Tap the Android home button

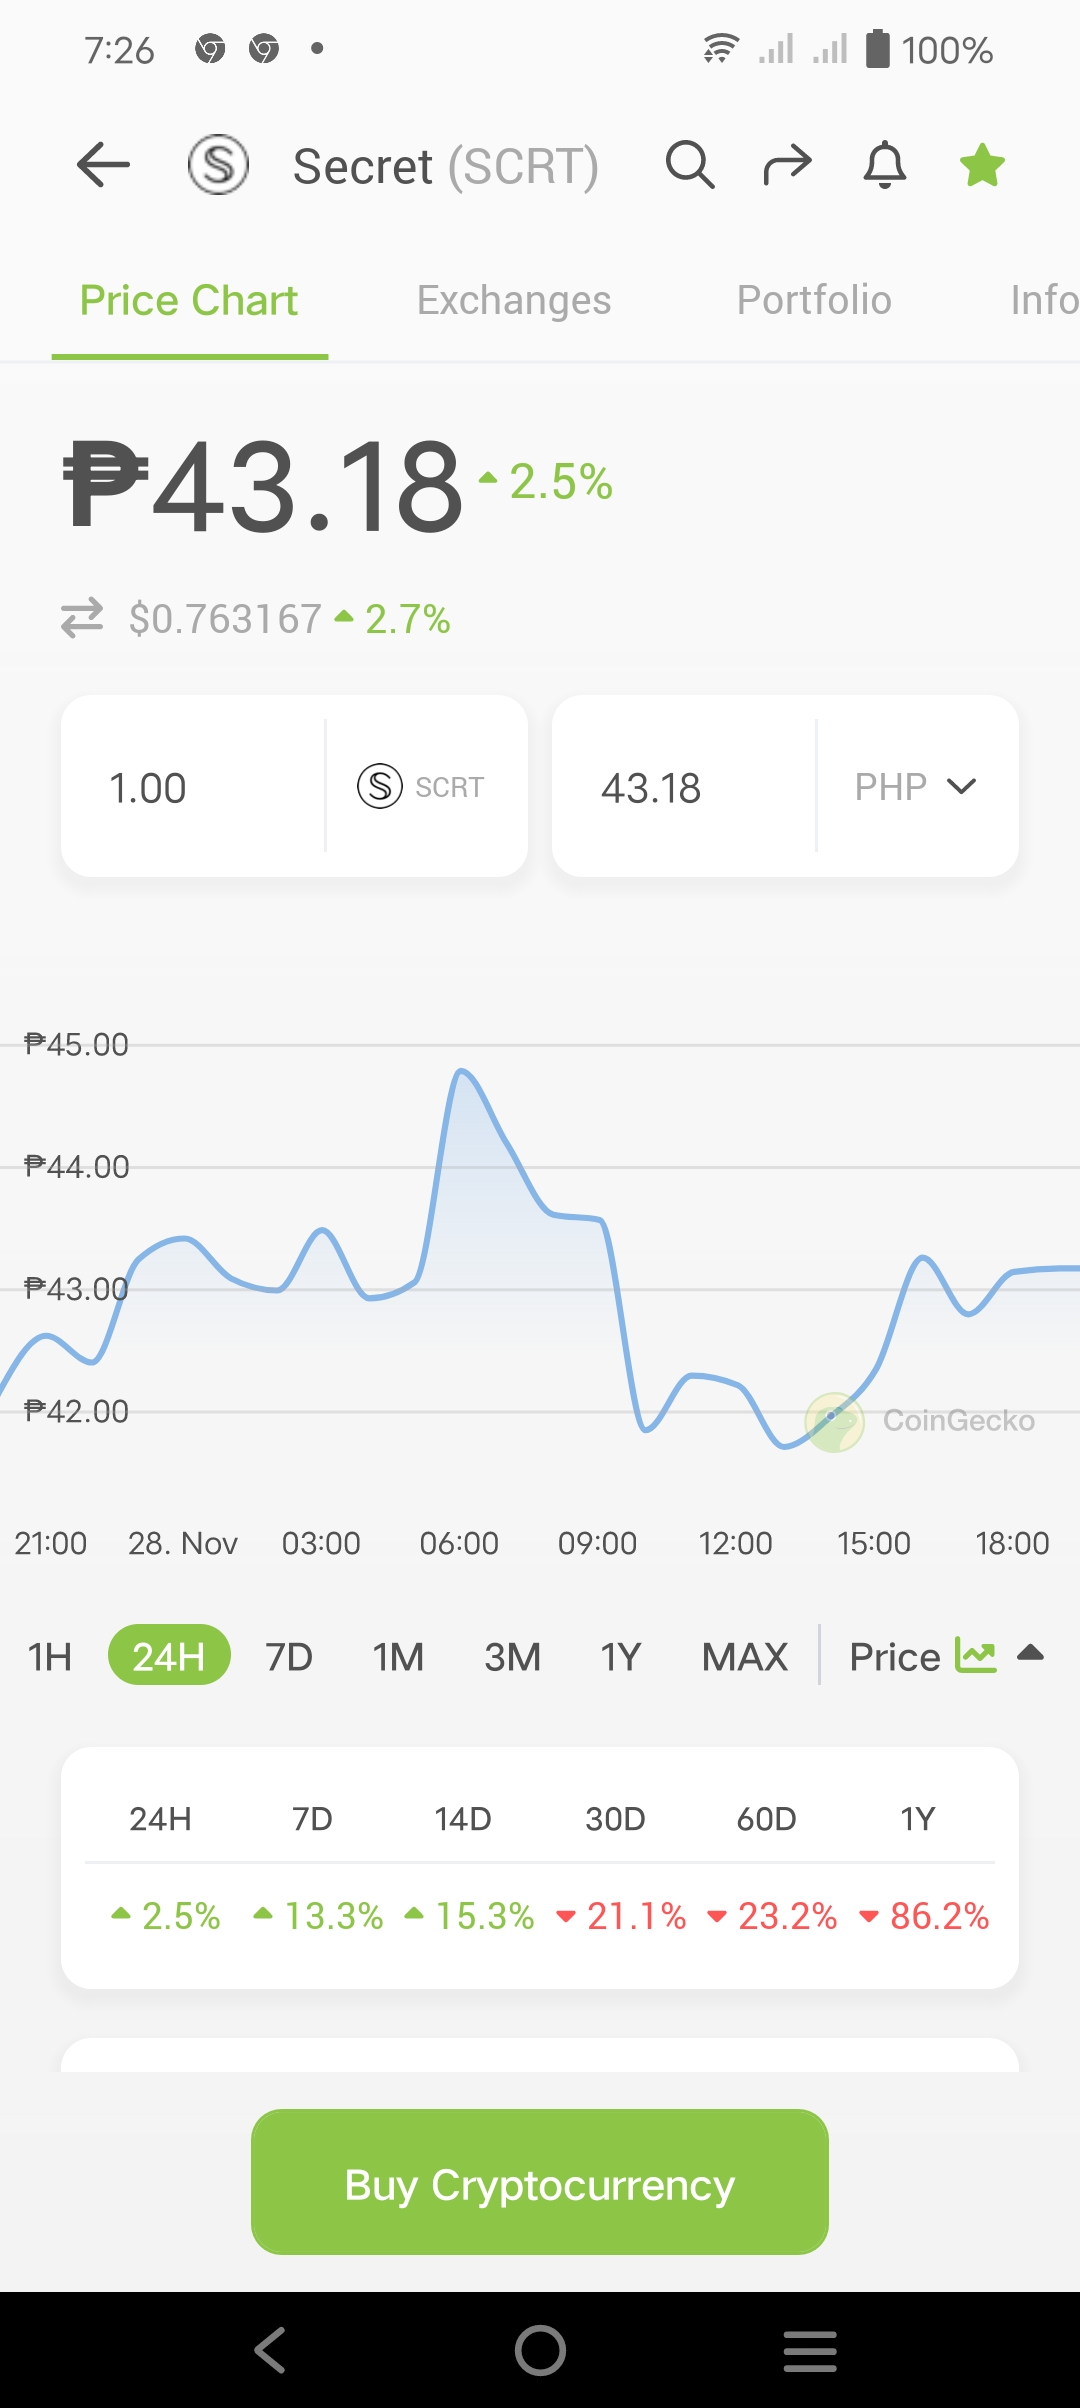click(x=540, y=2350)
